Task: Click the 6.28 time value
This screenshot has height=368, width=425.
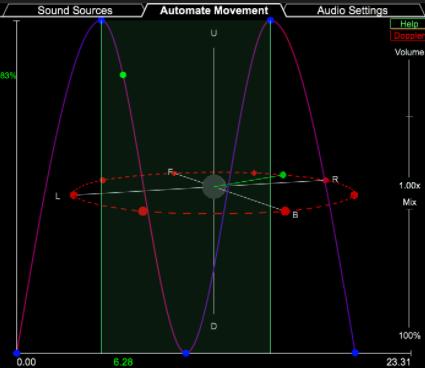Action: [x=123, y=362]
